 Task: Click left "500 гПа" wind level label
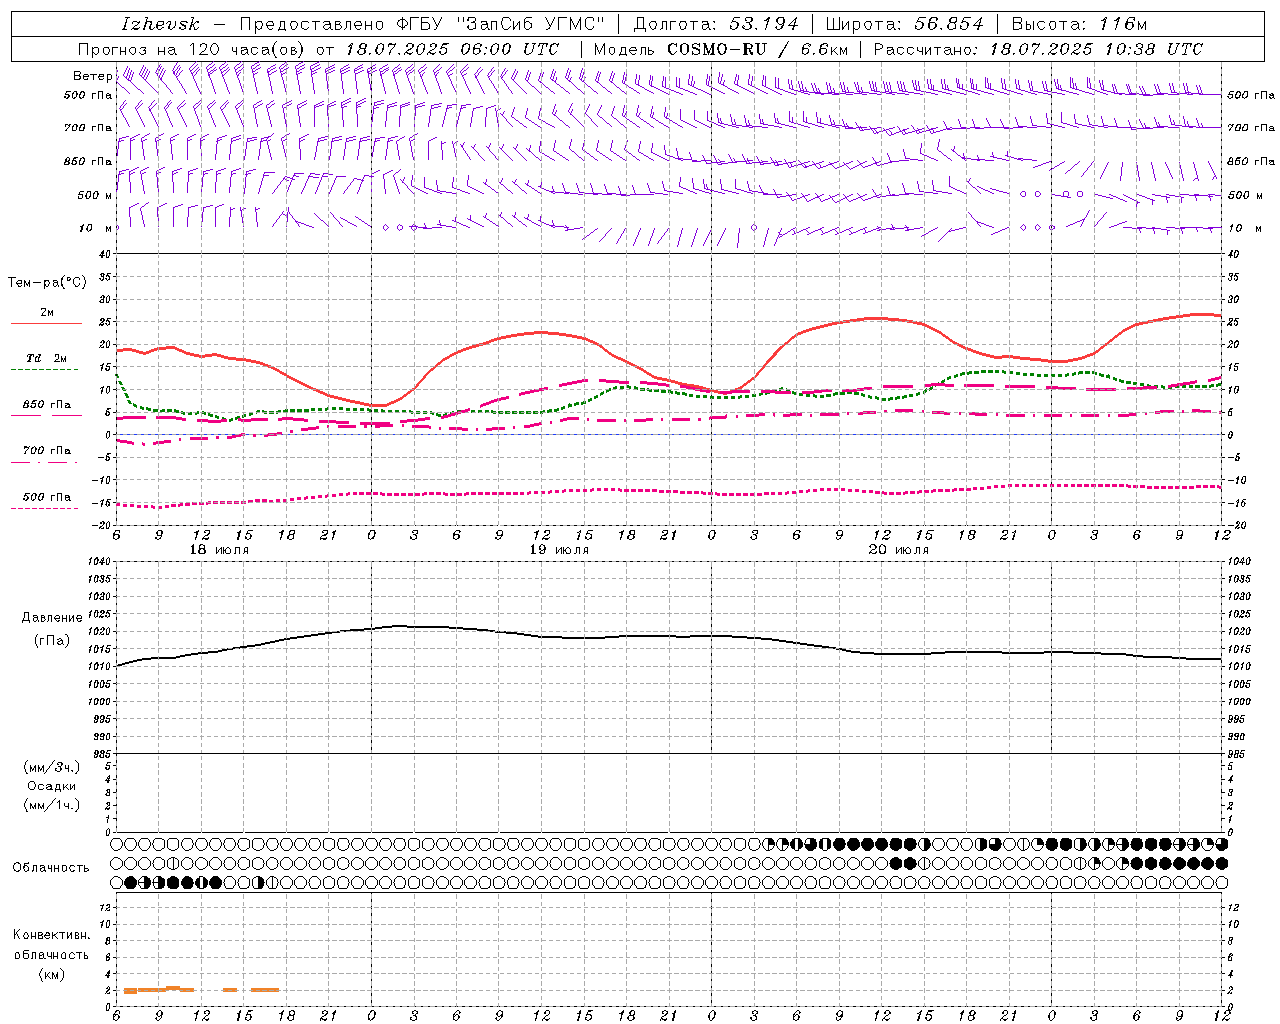pos(89,95)
